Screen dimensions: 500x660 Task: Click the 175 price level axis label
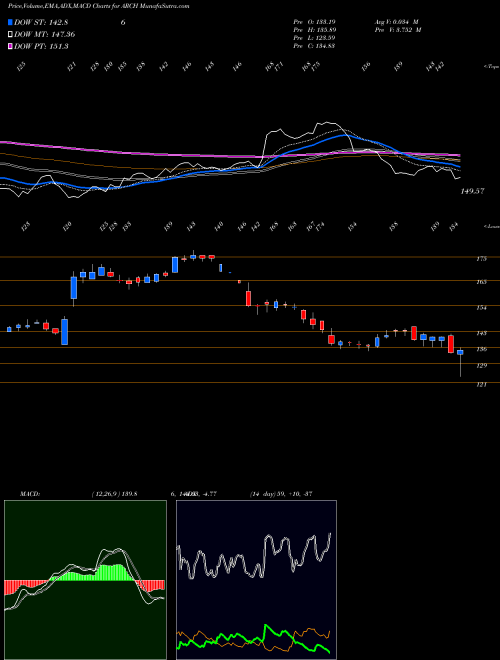(x=481, y=258)
